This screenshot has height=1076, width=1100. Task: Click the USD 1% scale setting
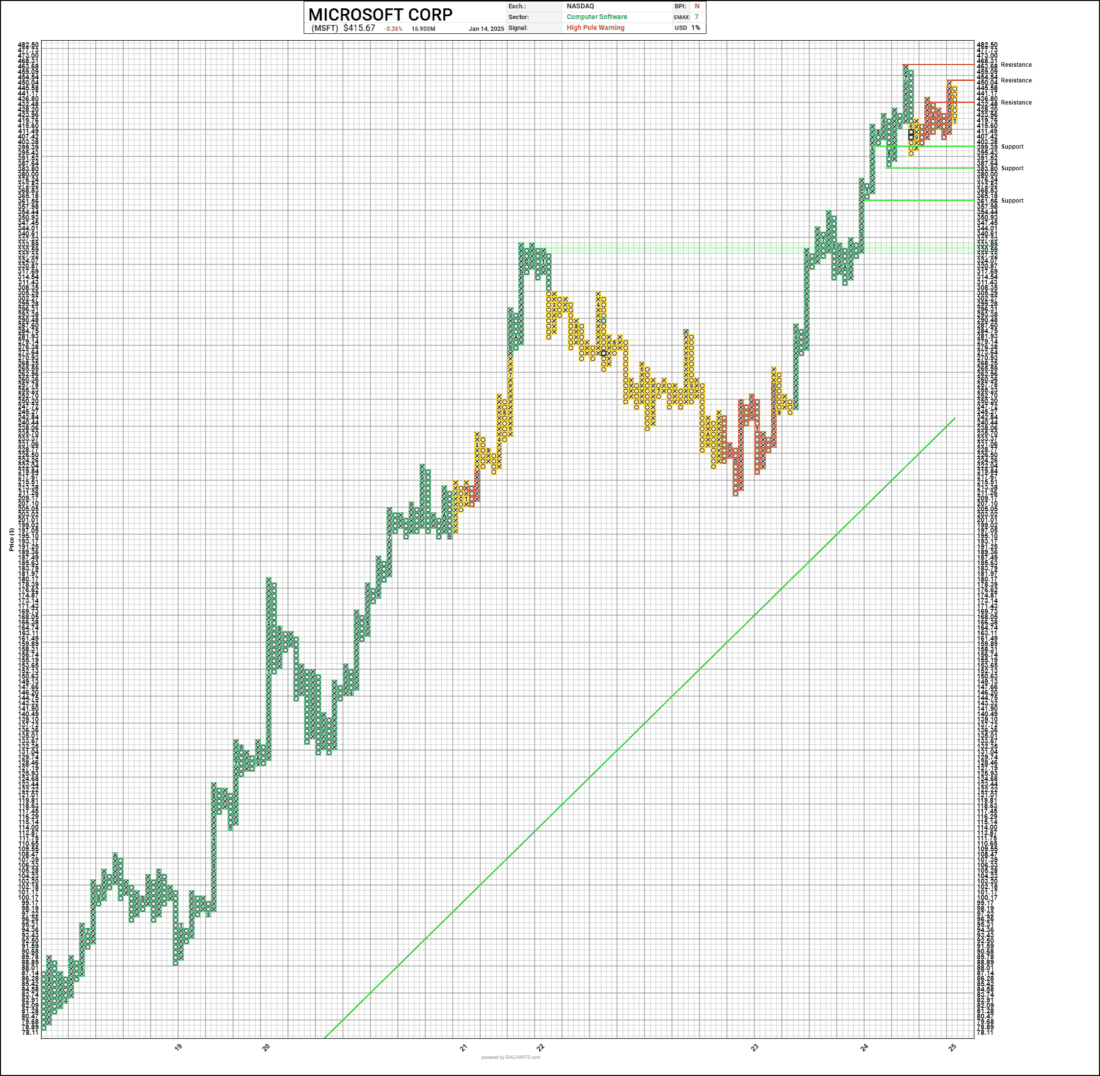coord(688,28)
